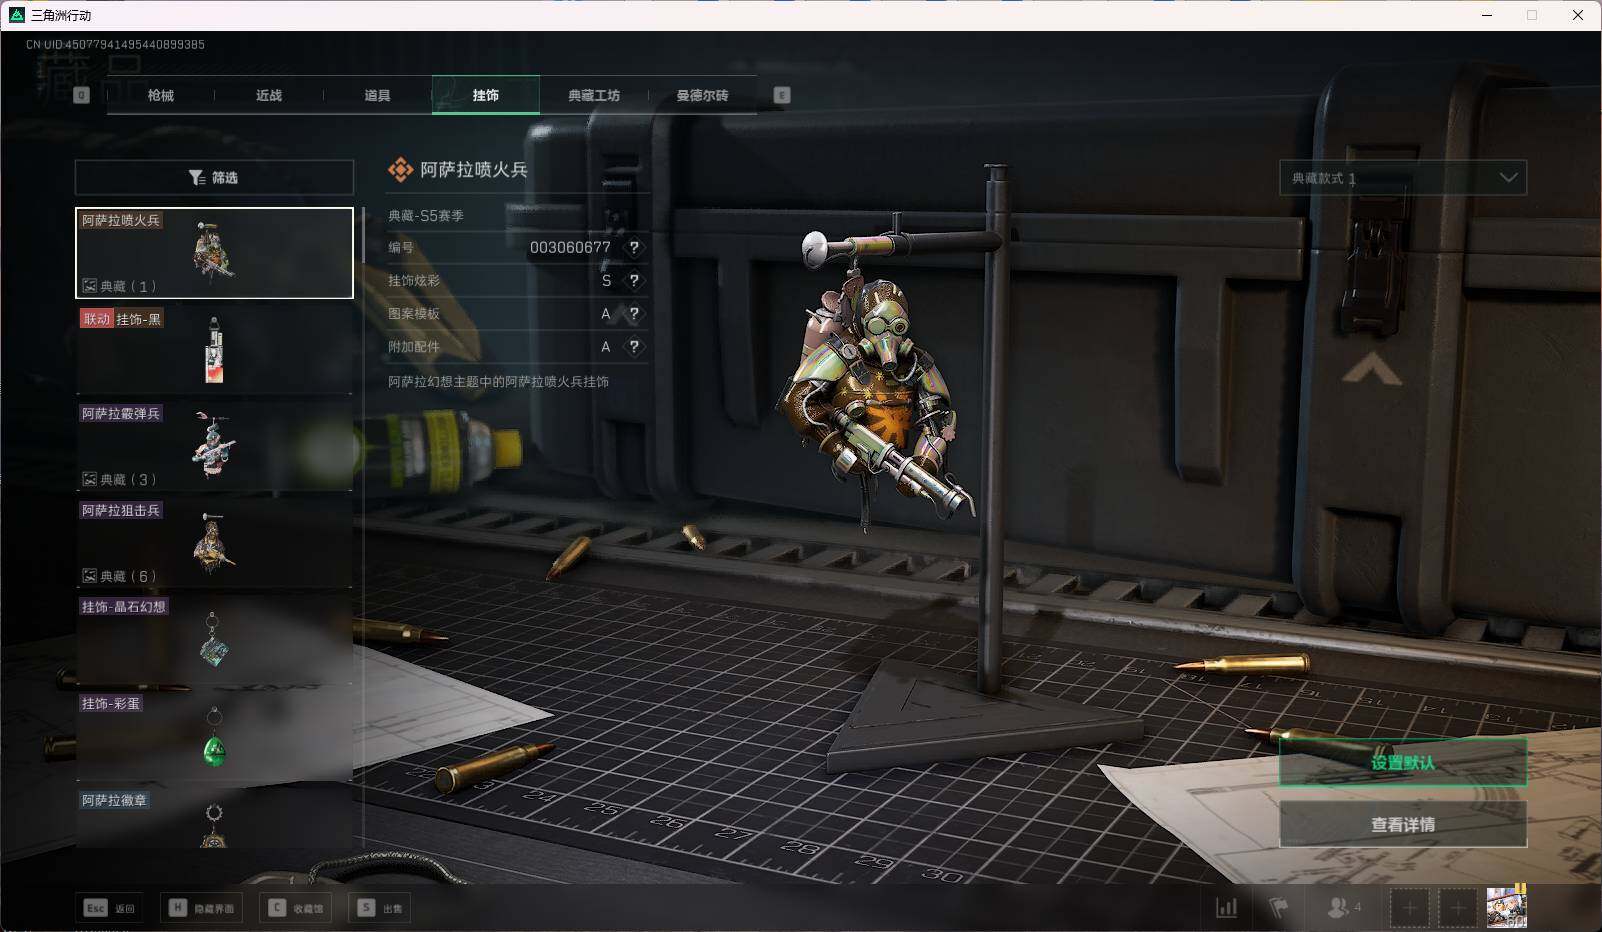Click the 编号 value 003060677
Viewport: 1602px width, 932px height.
570,247
